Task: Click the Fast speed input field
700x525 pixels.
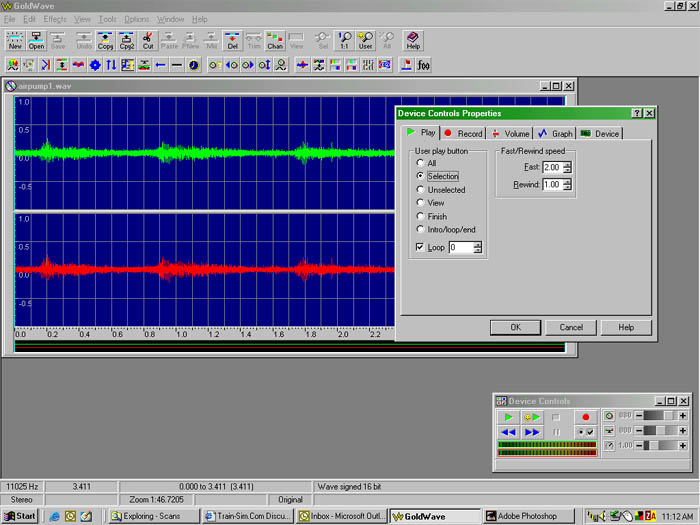Action: coord(553,167)
